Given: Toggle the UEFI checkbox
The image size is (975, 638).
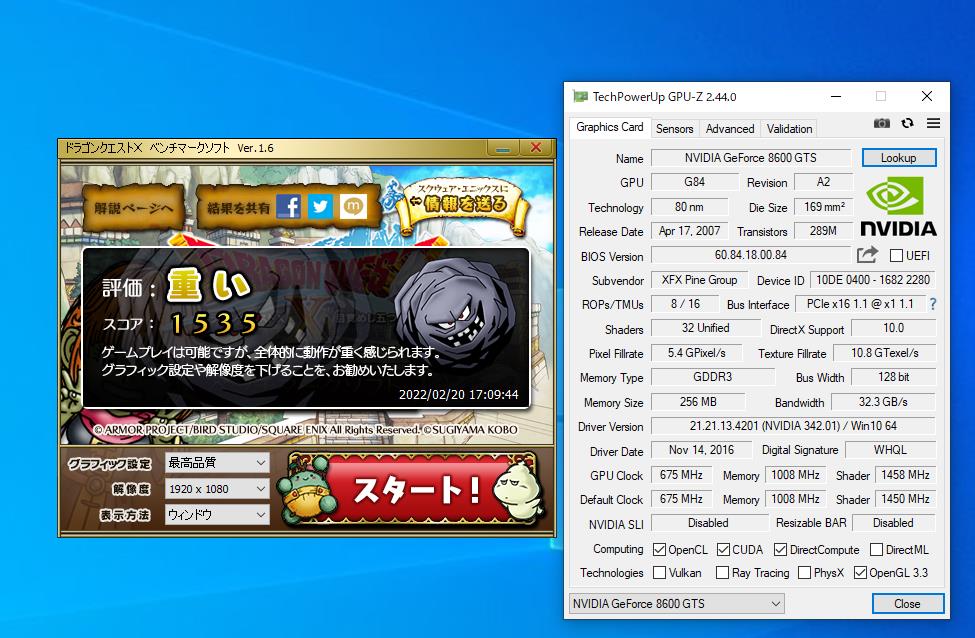Looking at the screenshot, I should pos(896,256).
